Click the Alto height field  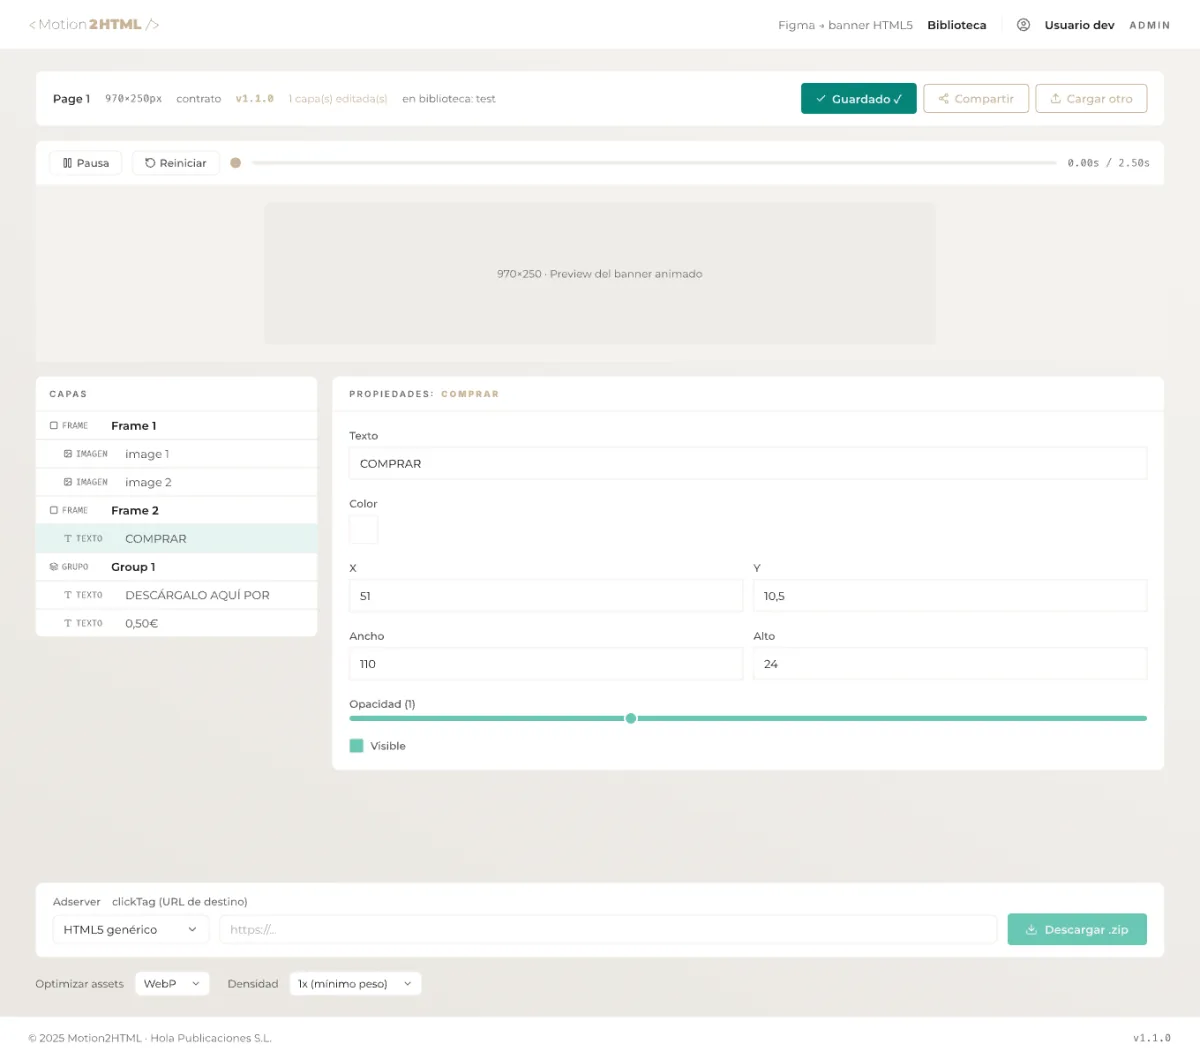[x=950, y=664]
